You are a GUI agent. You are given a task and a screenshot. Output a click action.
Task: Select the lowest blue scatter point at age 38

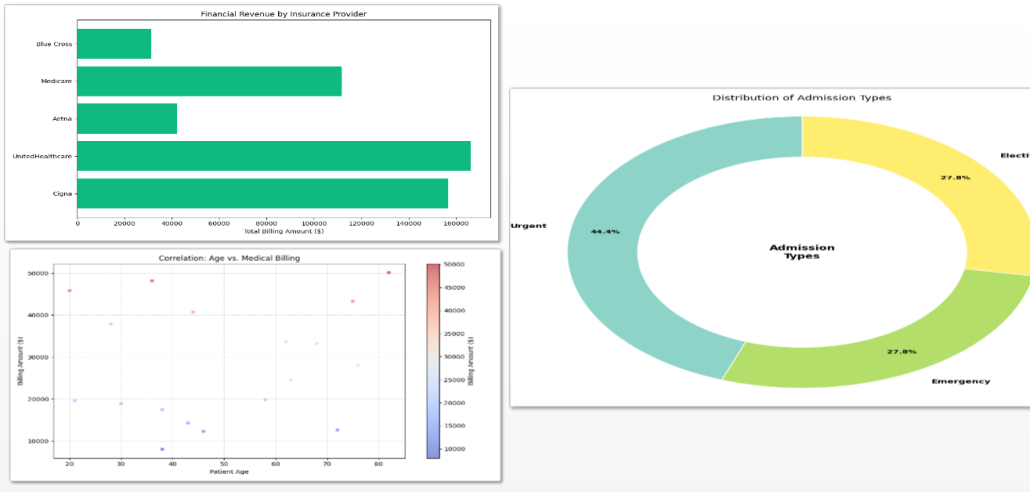point(162,449)
